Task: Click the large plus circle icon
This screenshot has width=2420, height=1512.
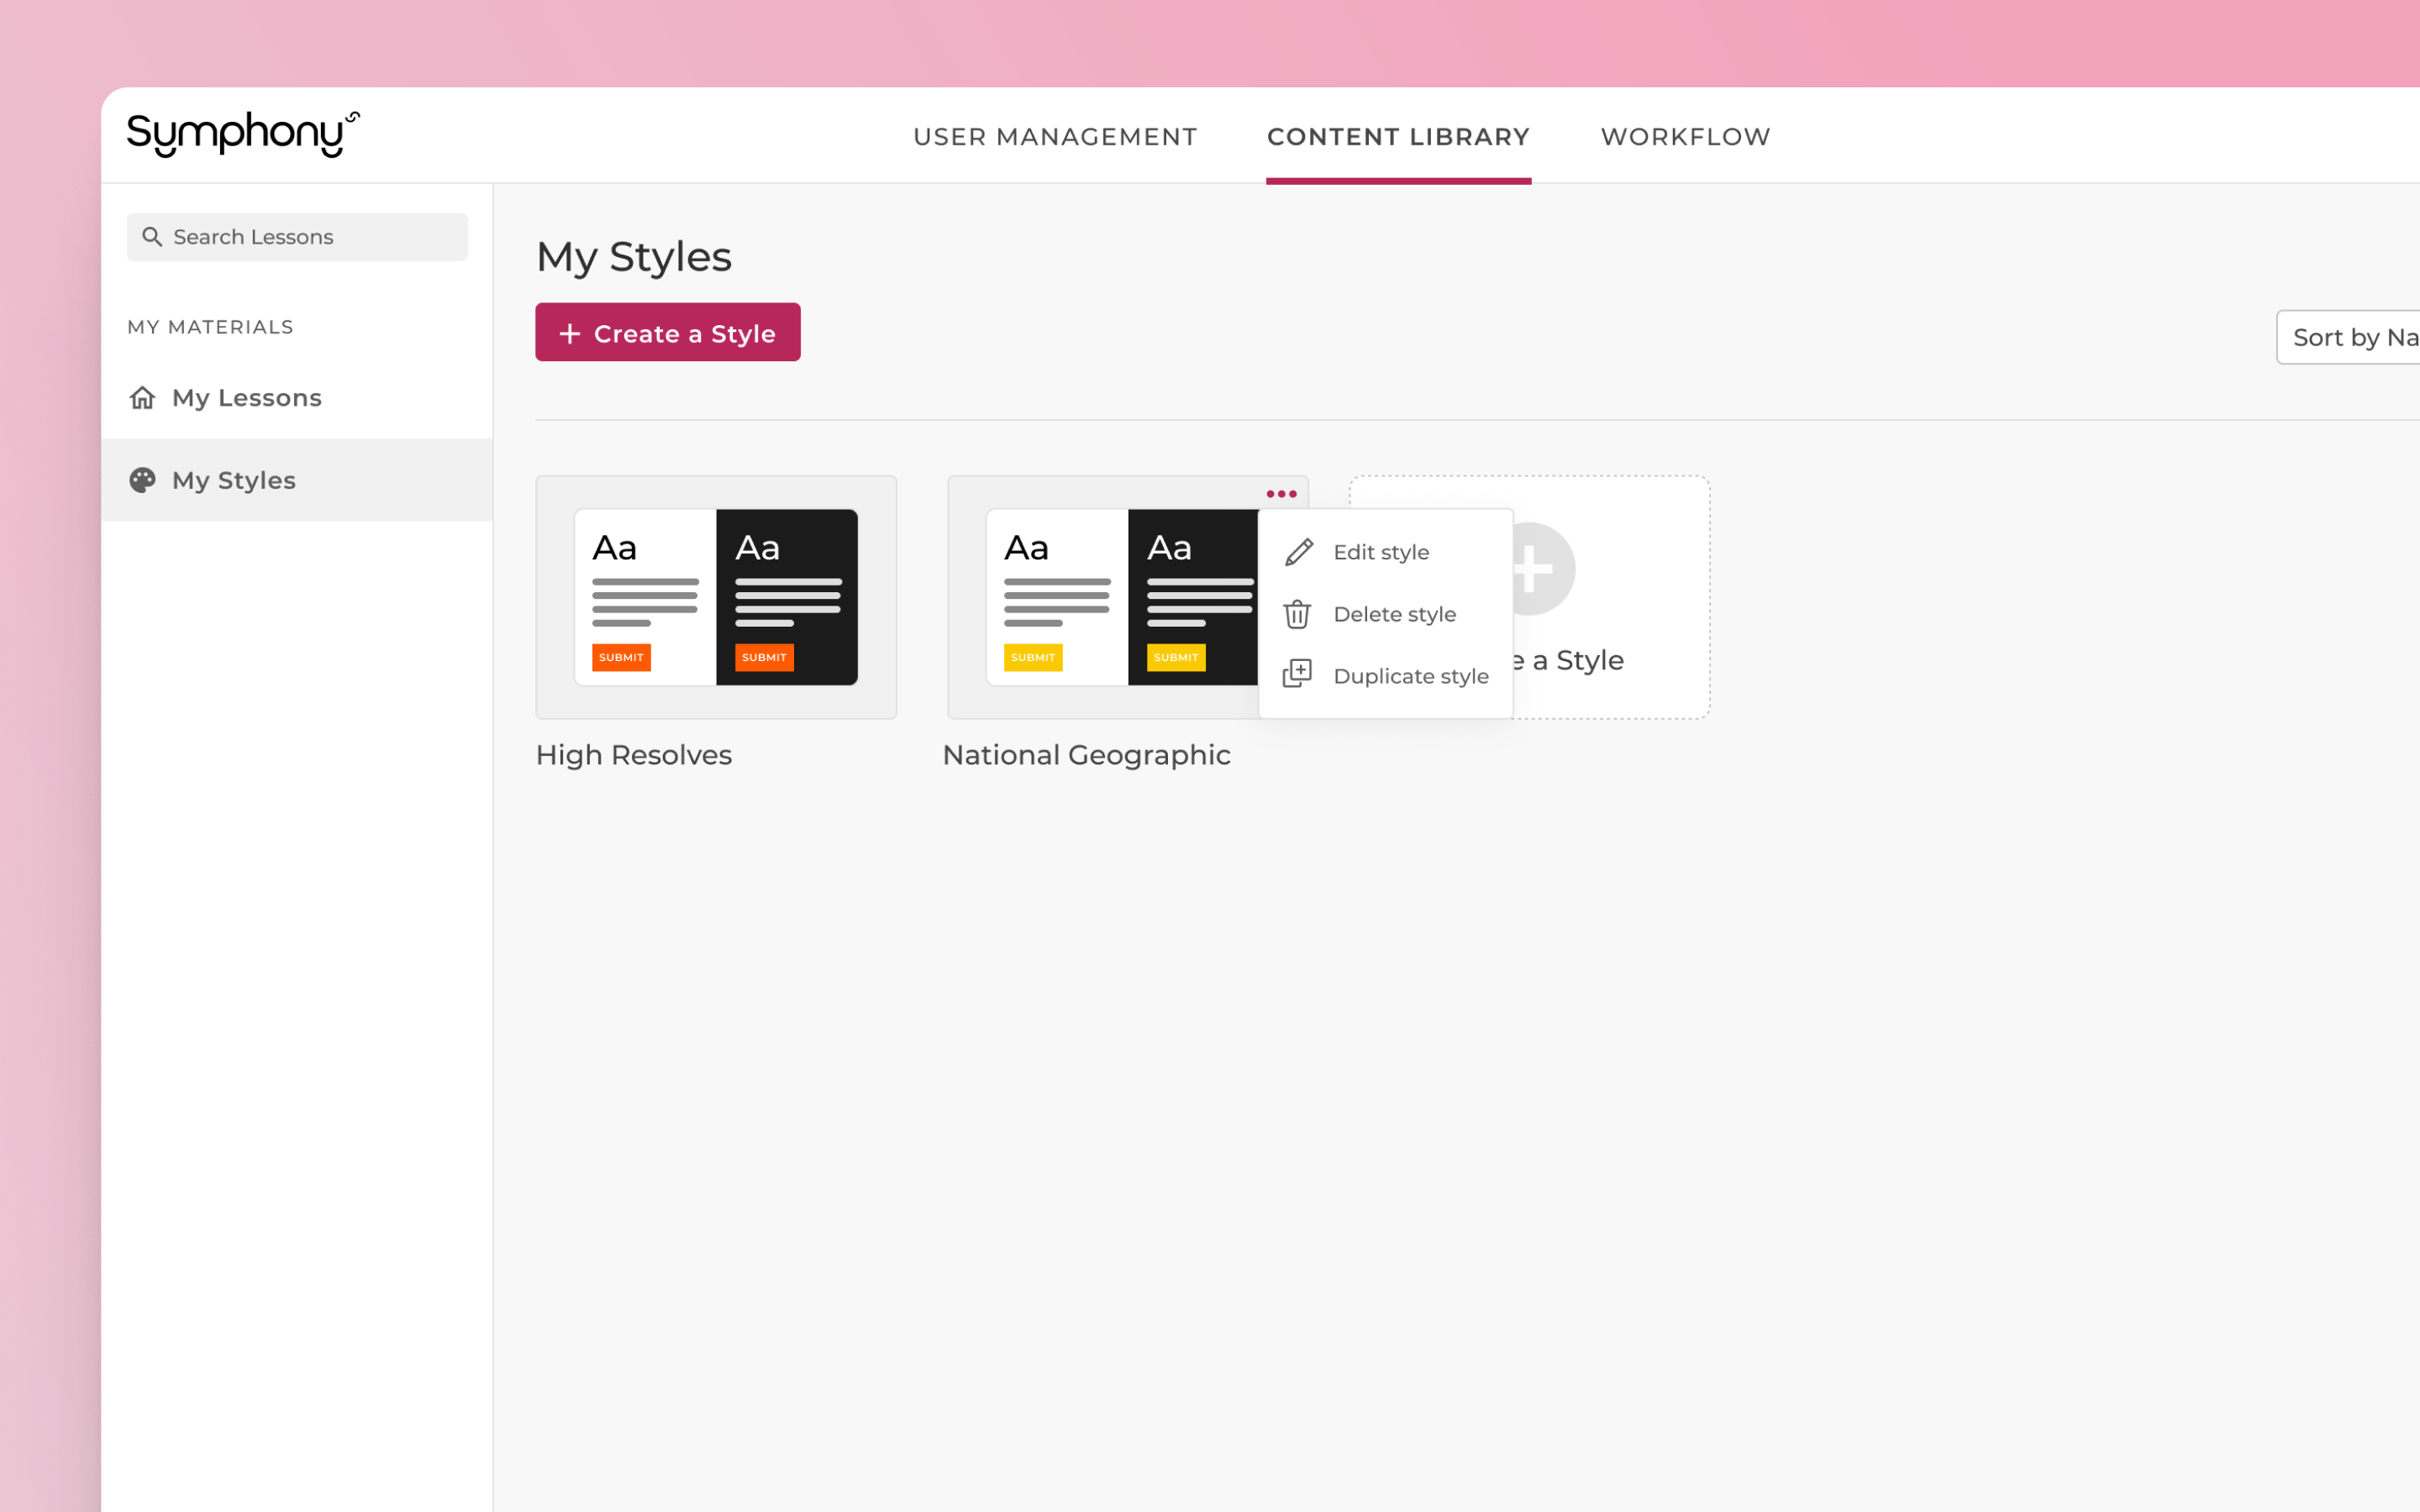Action: (x=1540, y=568)
